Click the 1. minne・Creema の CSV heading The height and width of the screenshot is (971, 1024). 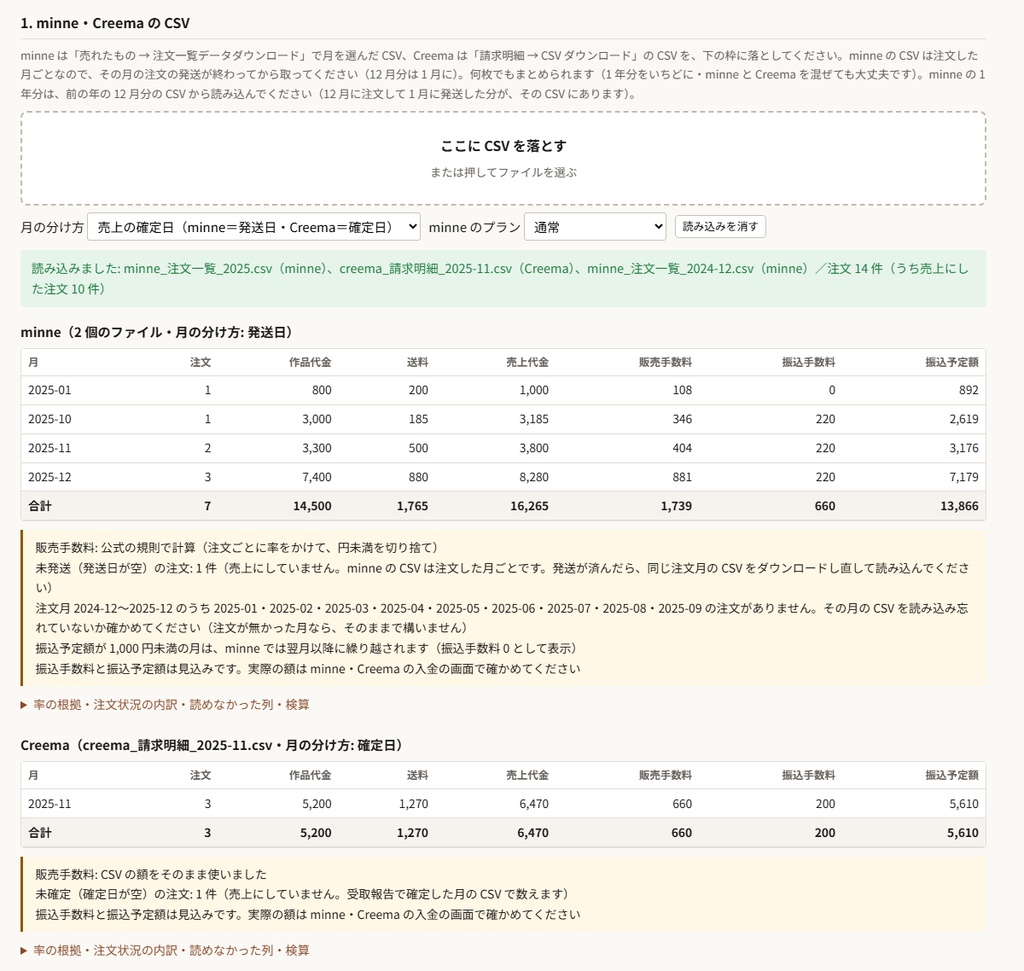105,23
